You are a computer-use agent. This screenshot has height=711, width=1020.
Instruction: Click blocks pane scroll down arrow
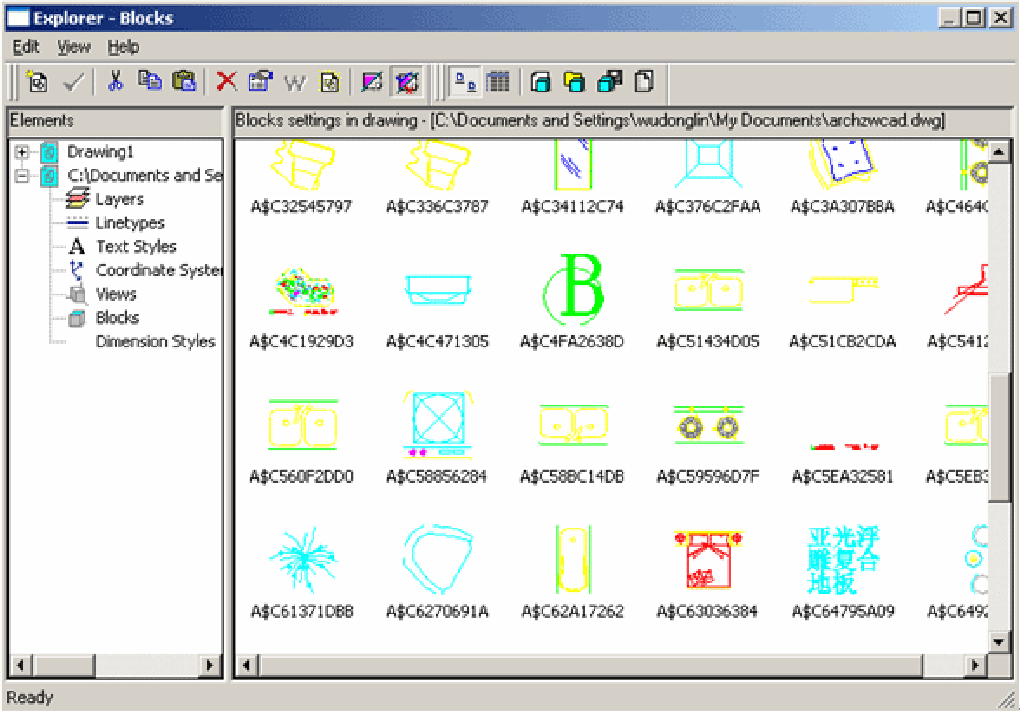click(x=999, y=642)
